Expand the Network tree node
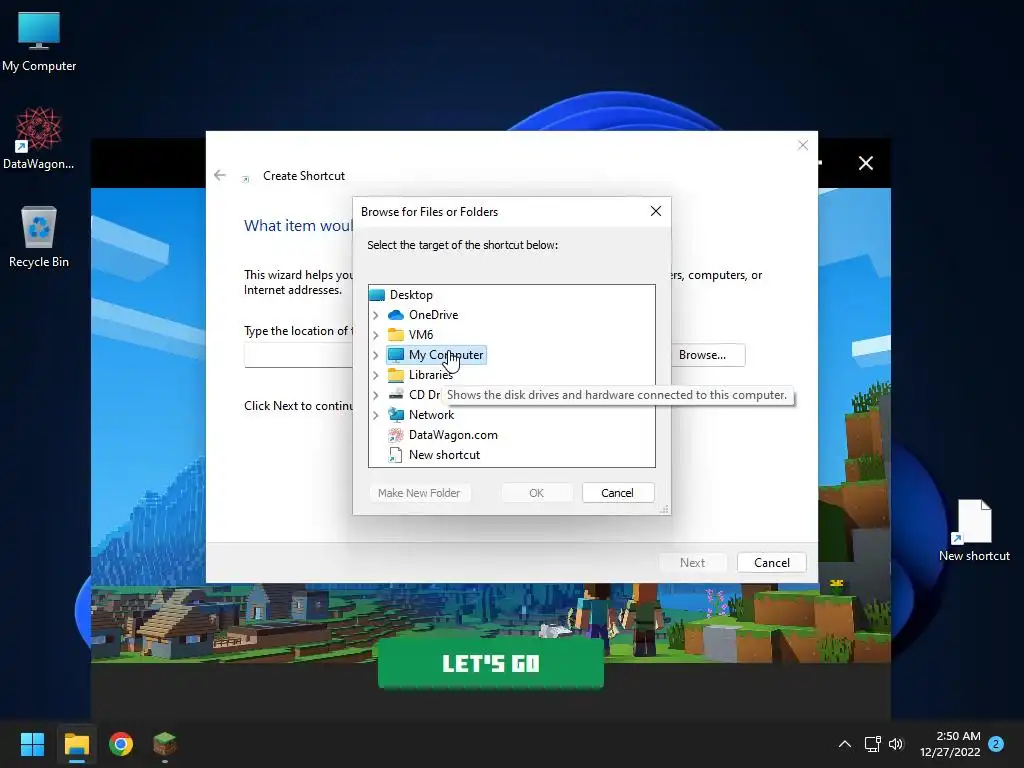The height and width of the screenshot is (768, 1024). [376, 415]
